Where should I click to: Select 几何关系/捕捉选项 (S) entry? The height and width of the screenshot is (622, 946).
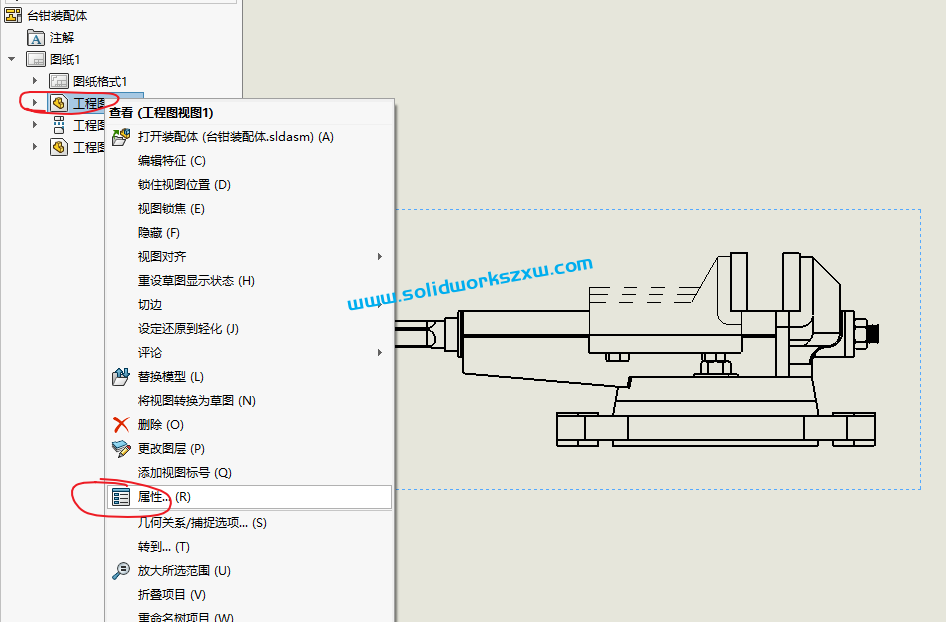[202, 523]
